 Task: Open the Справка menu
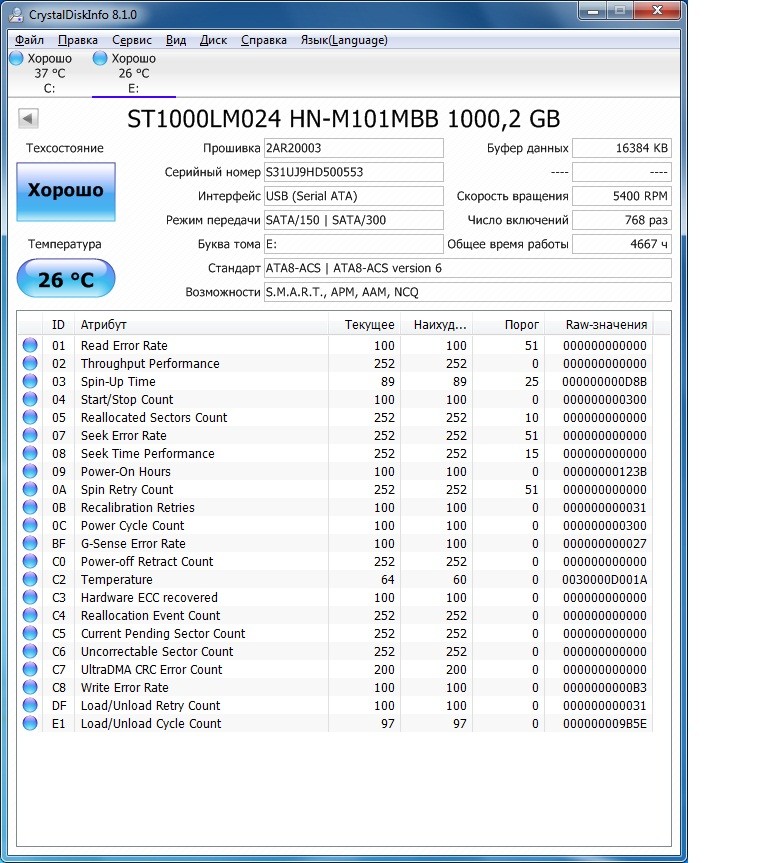[x=264, y=40]
